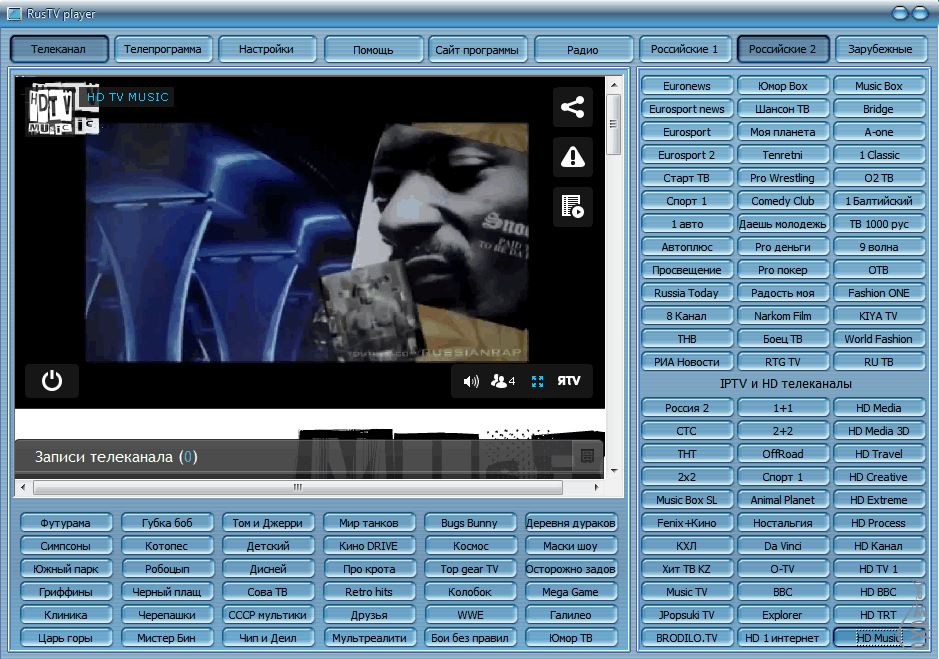Select the РИА Новости channel
This screenshot has width=939, height=659.
pos(687,362)
